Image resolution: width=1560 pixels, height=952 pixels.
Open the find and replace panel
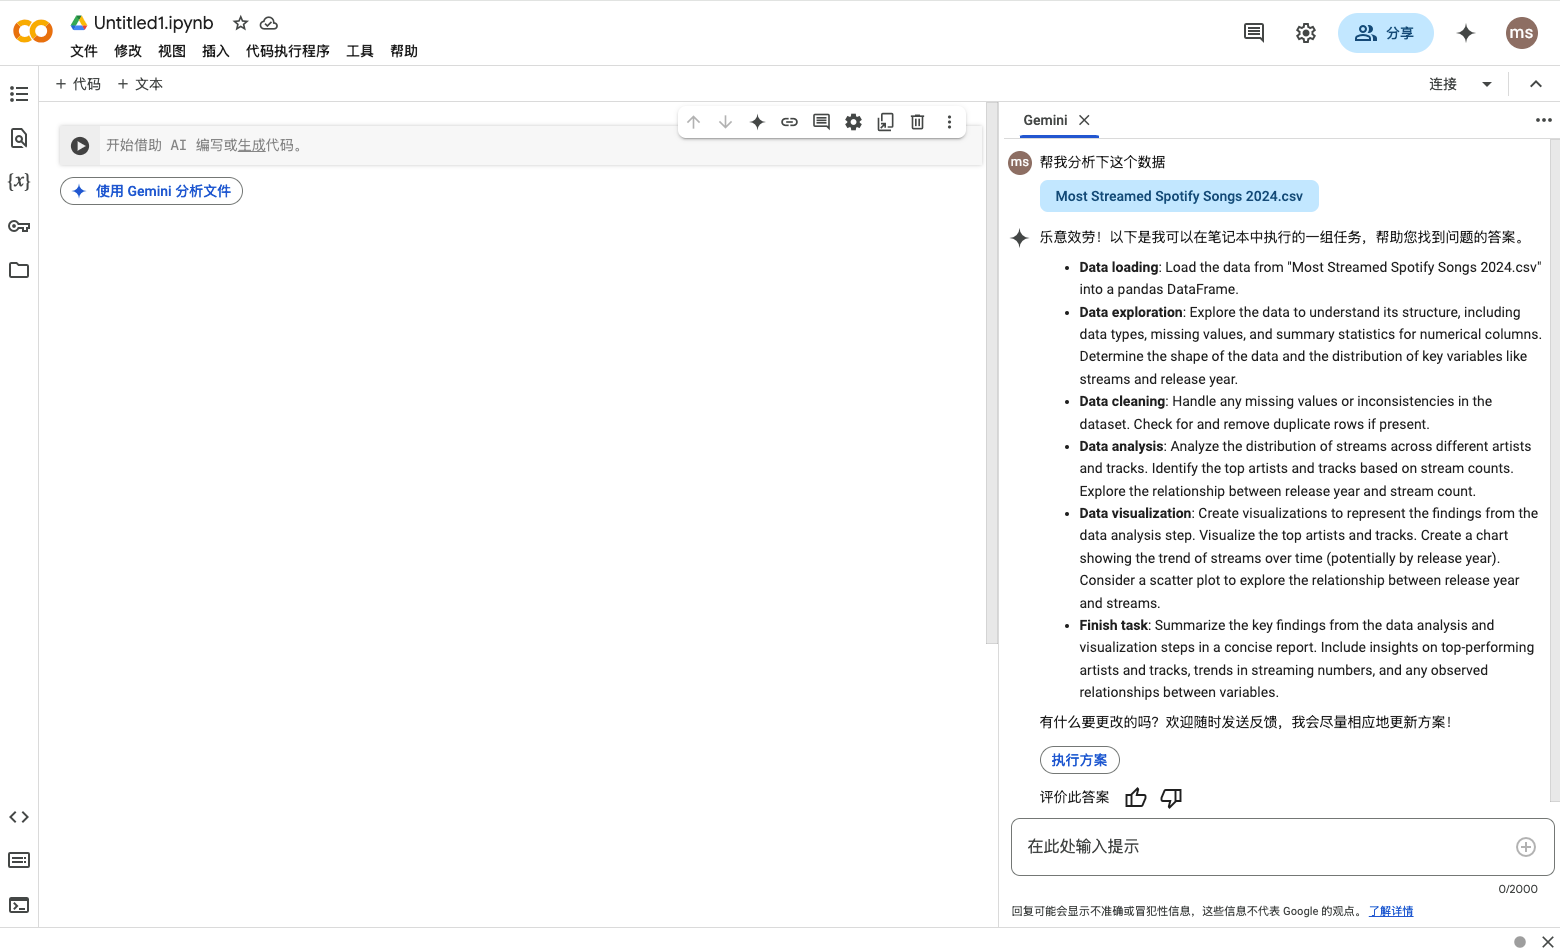coord(18,138)
